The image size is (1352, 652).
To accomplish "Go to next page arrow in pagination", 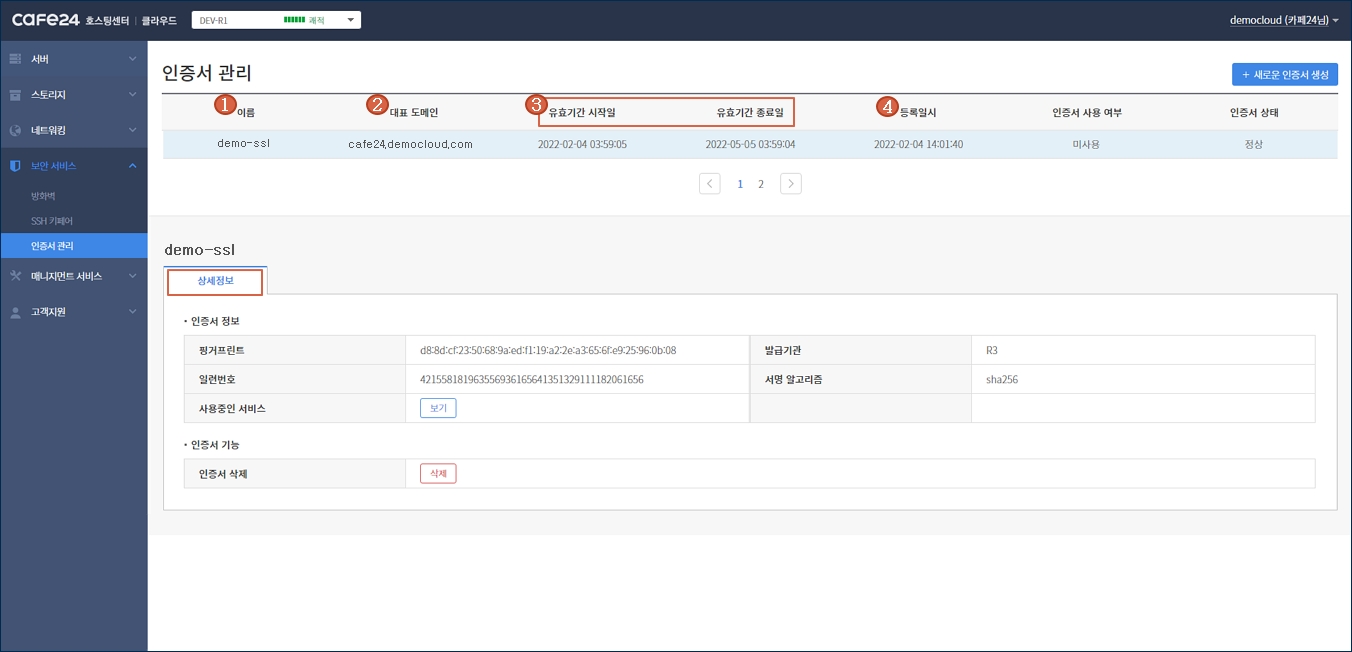I will tap(791, 184).
